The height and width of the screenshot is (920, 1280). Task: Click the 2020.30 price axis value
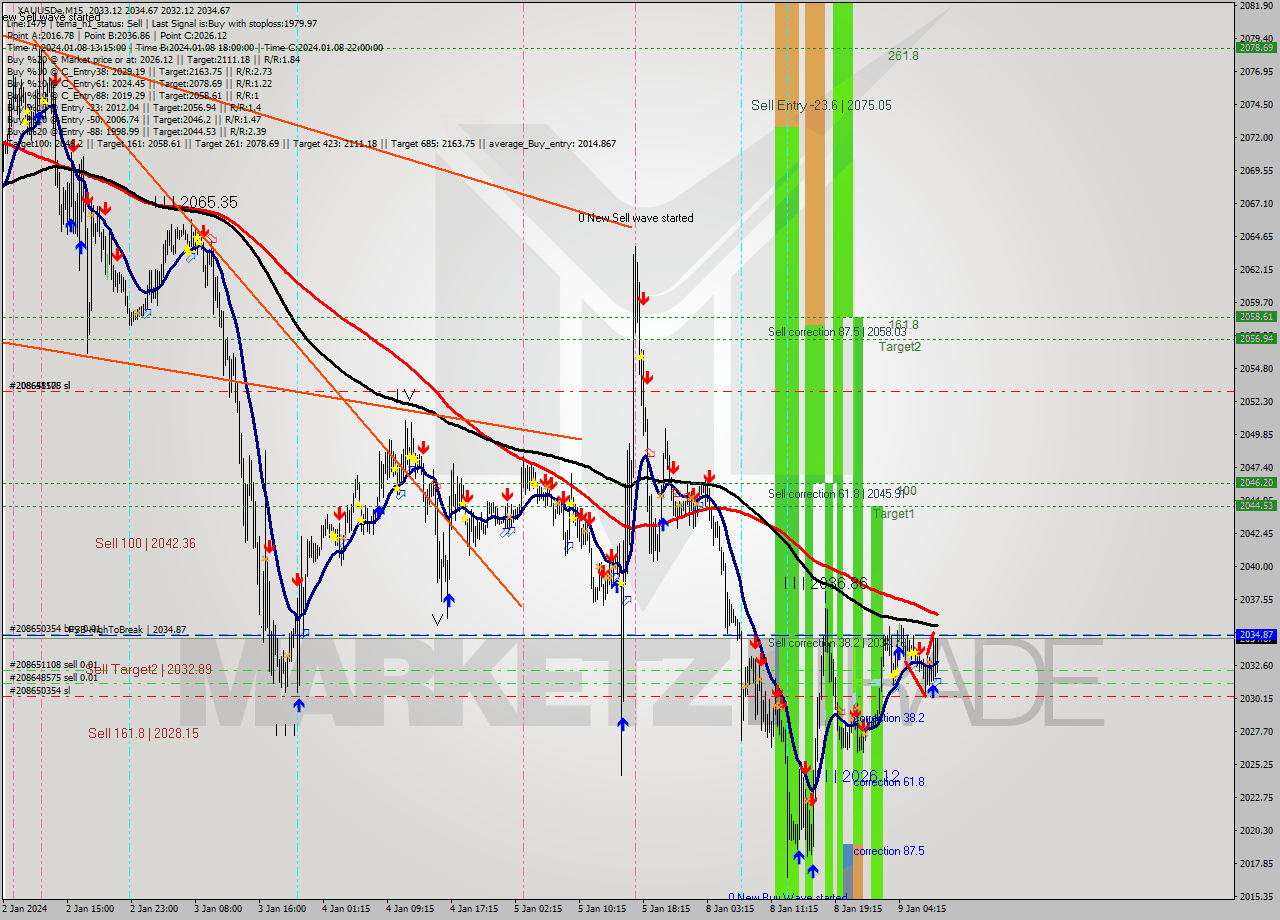[x=1255, y=830]
